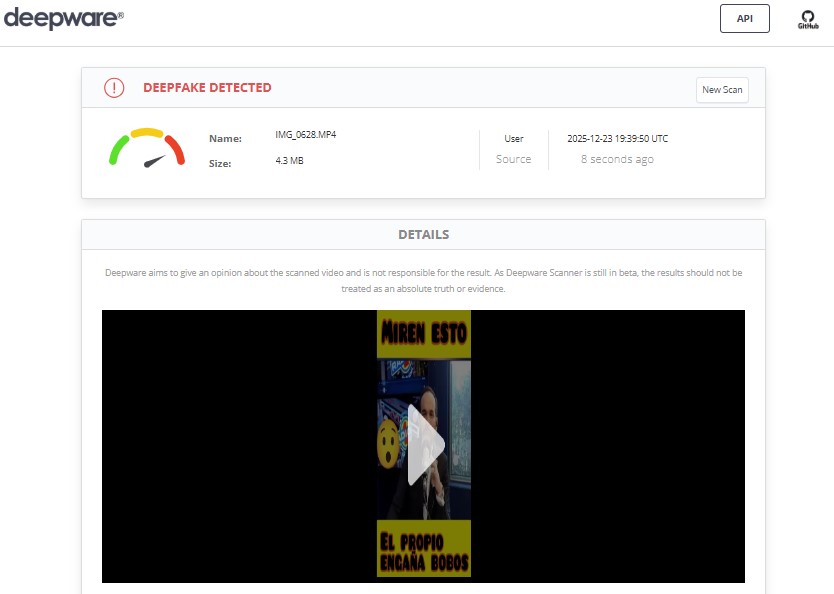This screenshot has width=834, height=594.
Task: Click the green segment of the gauge
Action: pyautogui.click(x=118, y=150)
